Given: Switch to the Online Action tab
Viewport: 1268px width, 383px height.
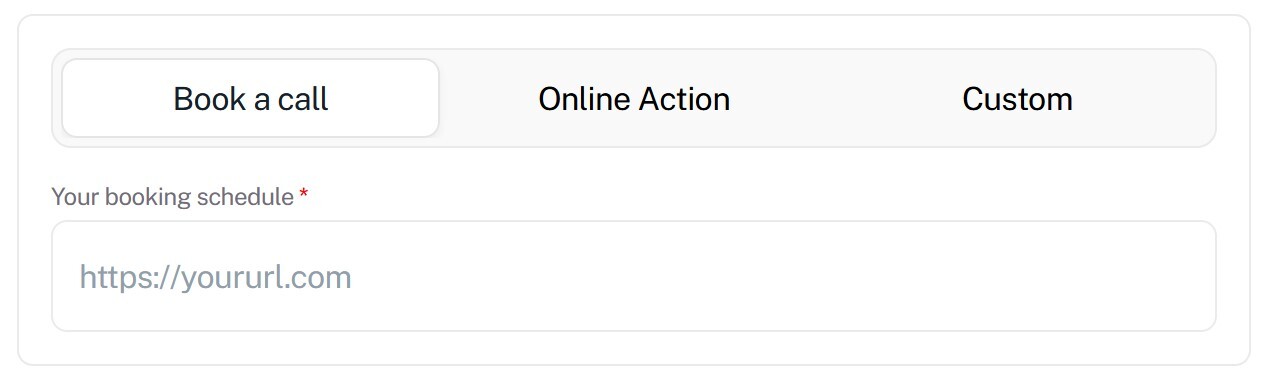Looking at the screenshot, I should tap(634, 98).
